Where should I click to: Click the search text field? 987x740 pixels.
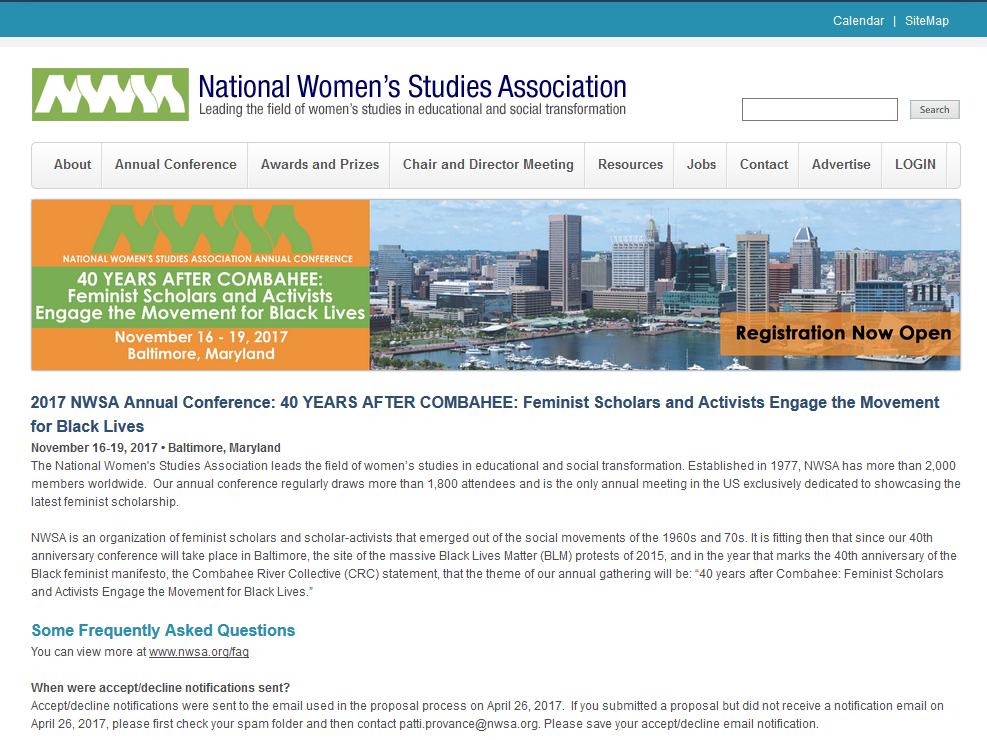pyautogui.click(x=819, y=110)
